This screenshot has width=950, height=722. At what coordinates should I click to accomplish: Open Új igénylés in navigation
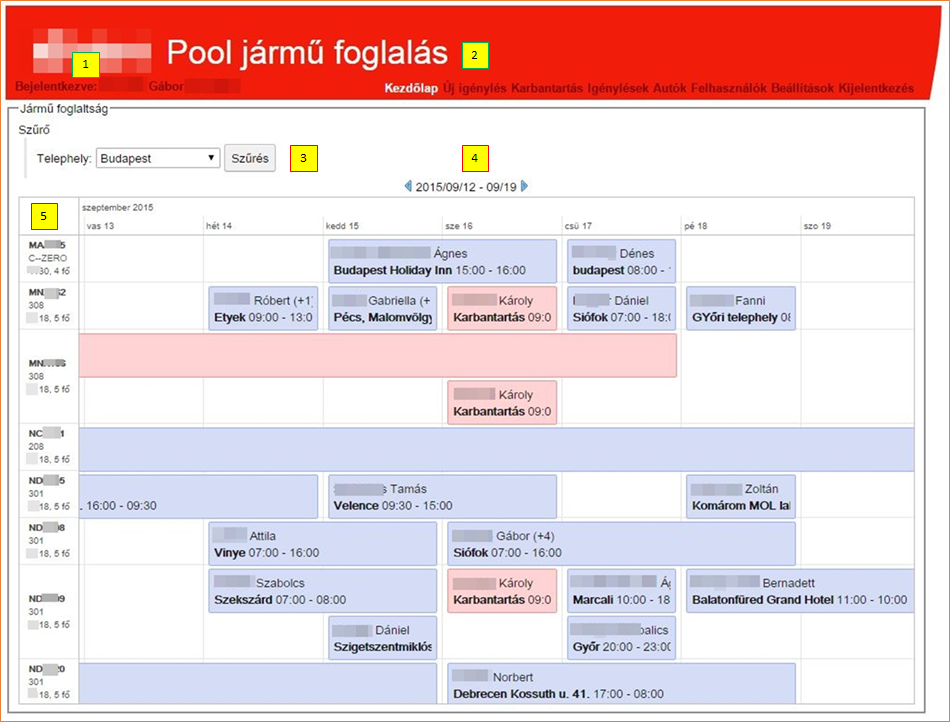pos(475,88)
